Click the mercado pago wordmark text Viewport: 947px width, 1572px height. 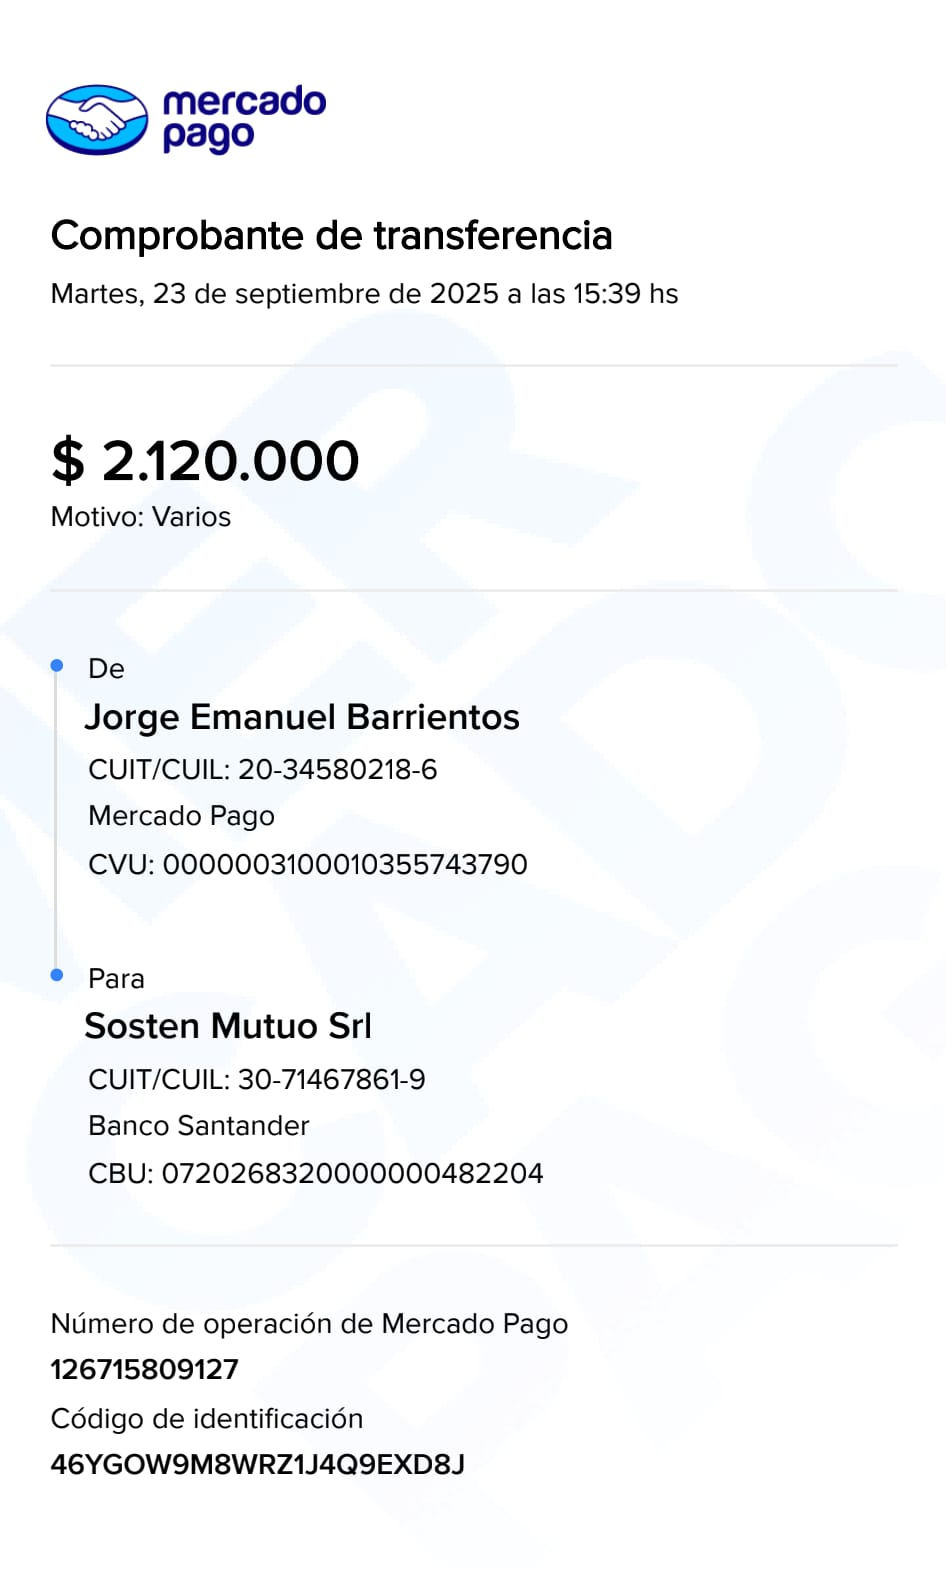(x=243, y=119)
